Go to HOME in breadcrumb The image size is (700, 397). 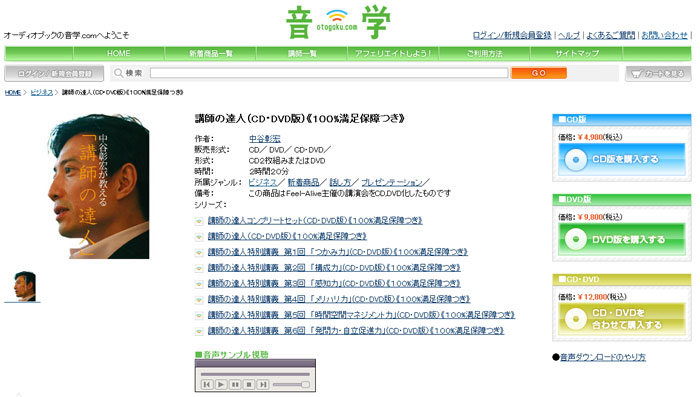point(12,92)
